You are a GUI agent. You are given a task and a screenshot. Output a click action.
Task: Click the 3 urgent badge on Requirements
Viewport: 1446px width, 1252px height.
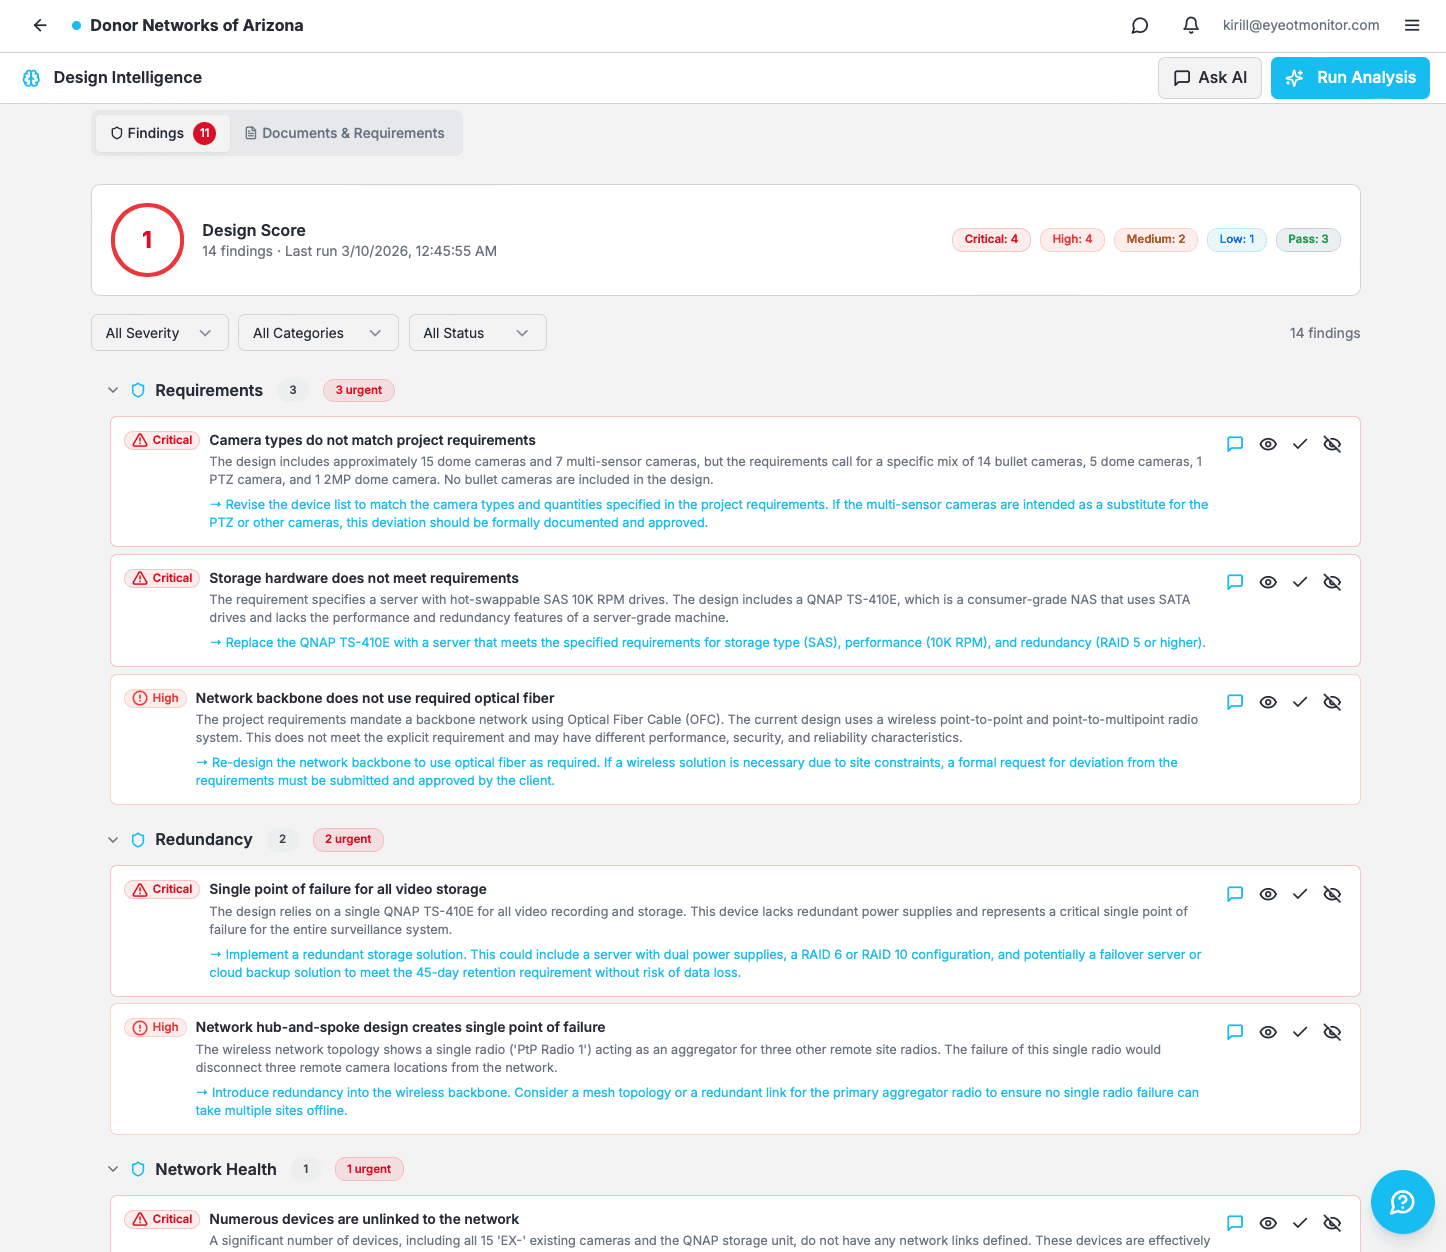359,390
